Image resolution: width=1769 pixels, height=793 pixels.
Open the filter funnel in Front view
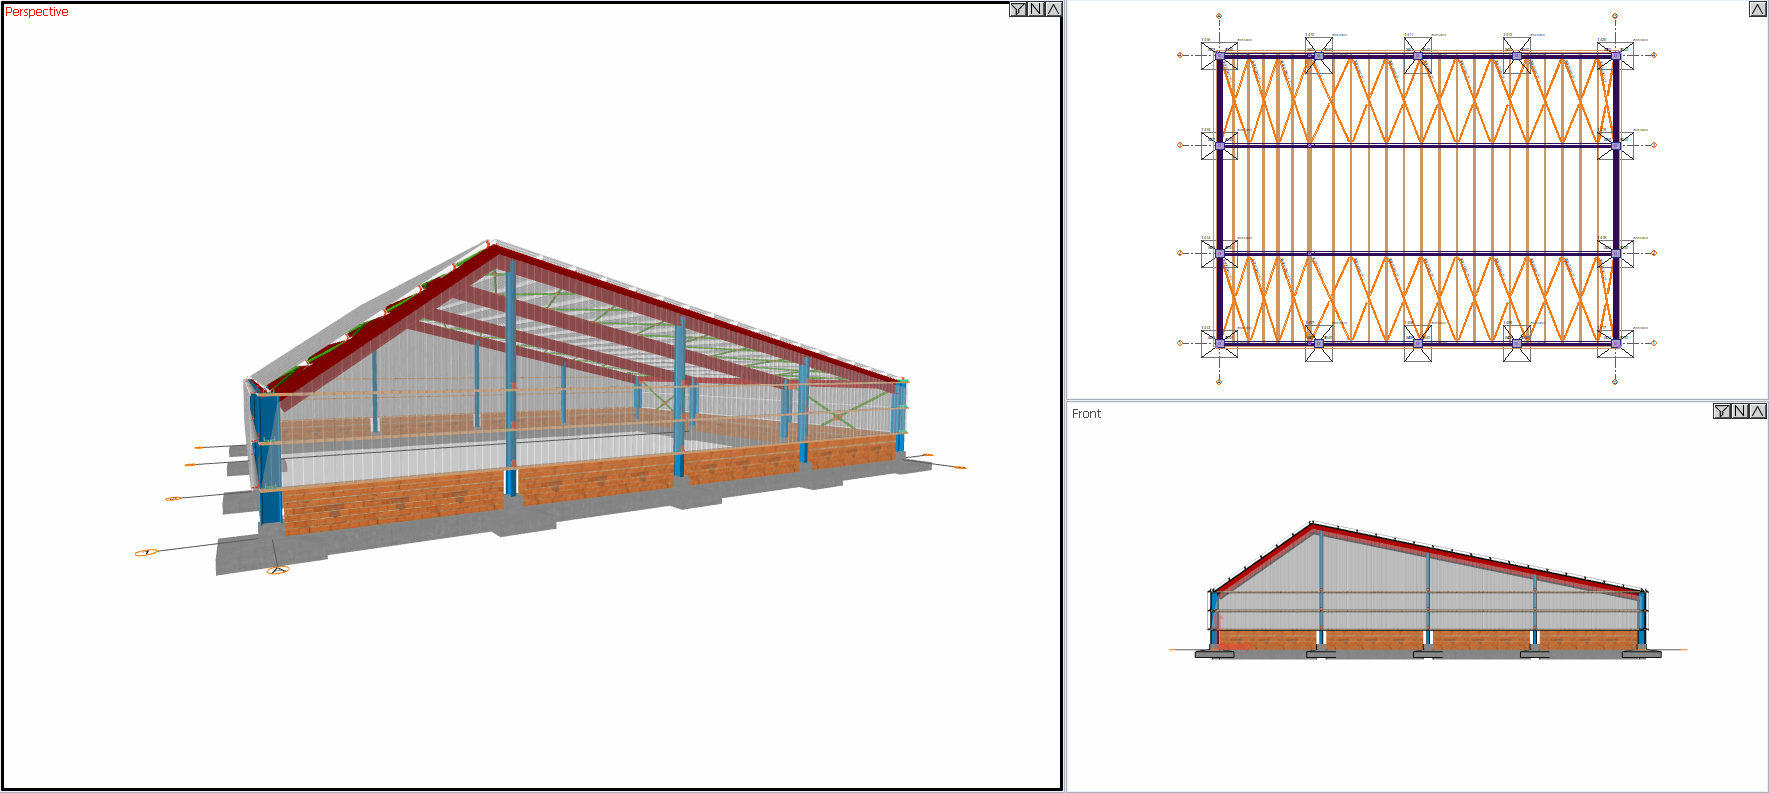(1721, 411)
